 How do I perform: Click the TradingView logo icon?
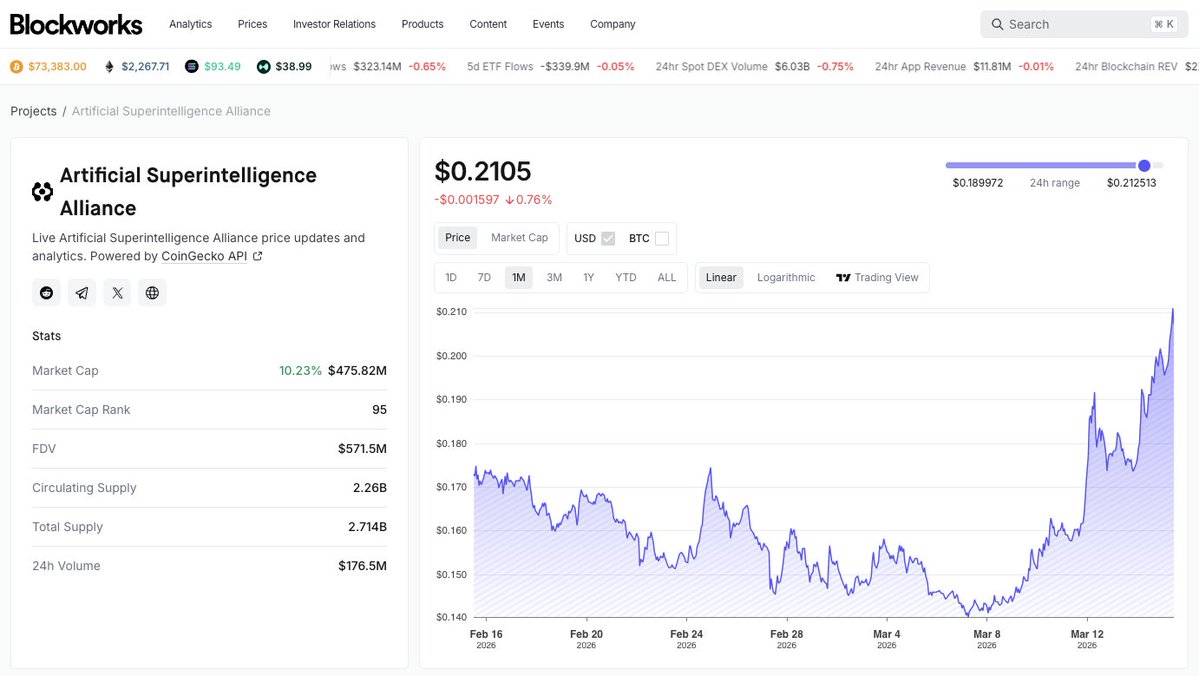point(843,278)
